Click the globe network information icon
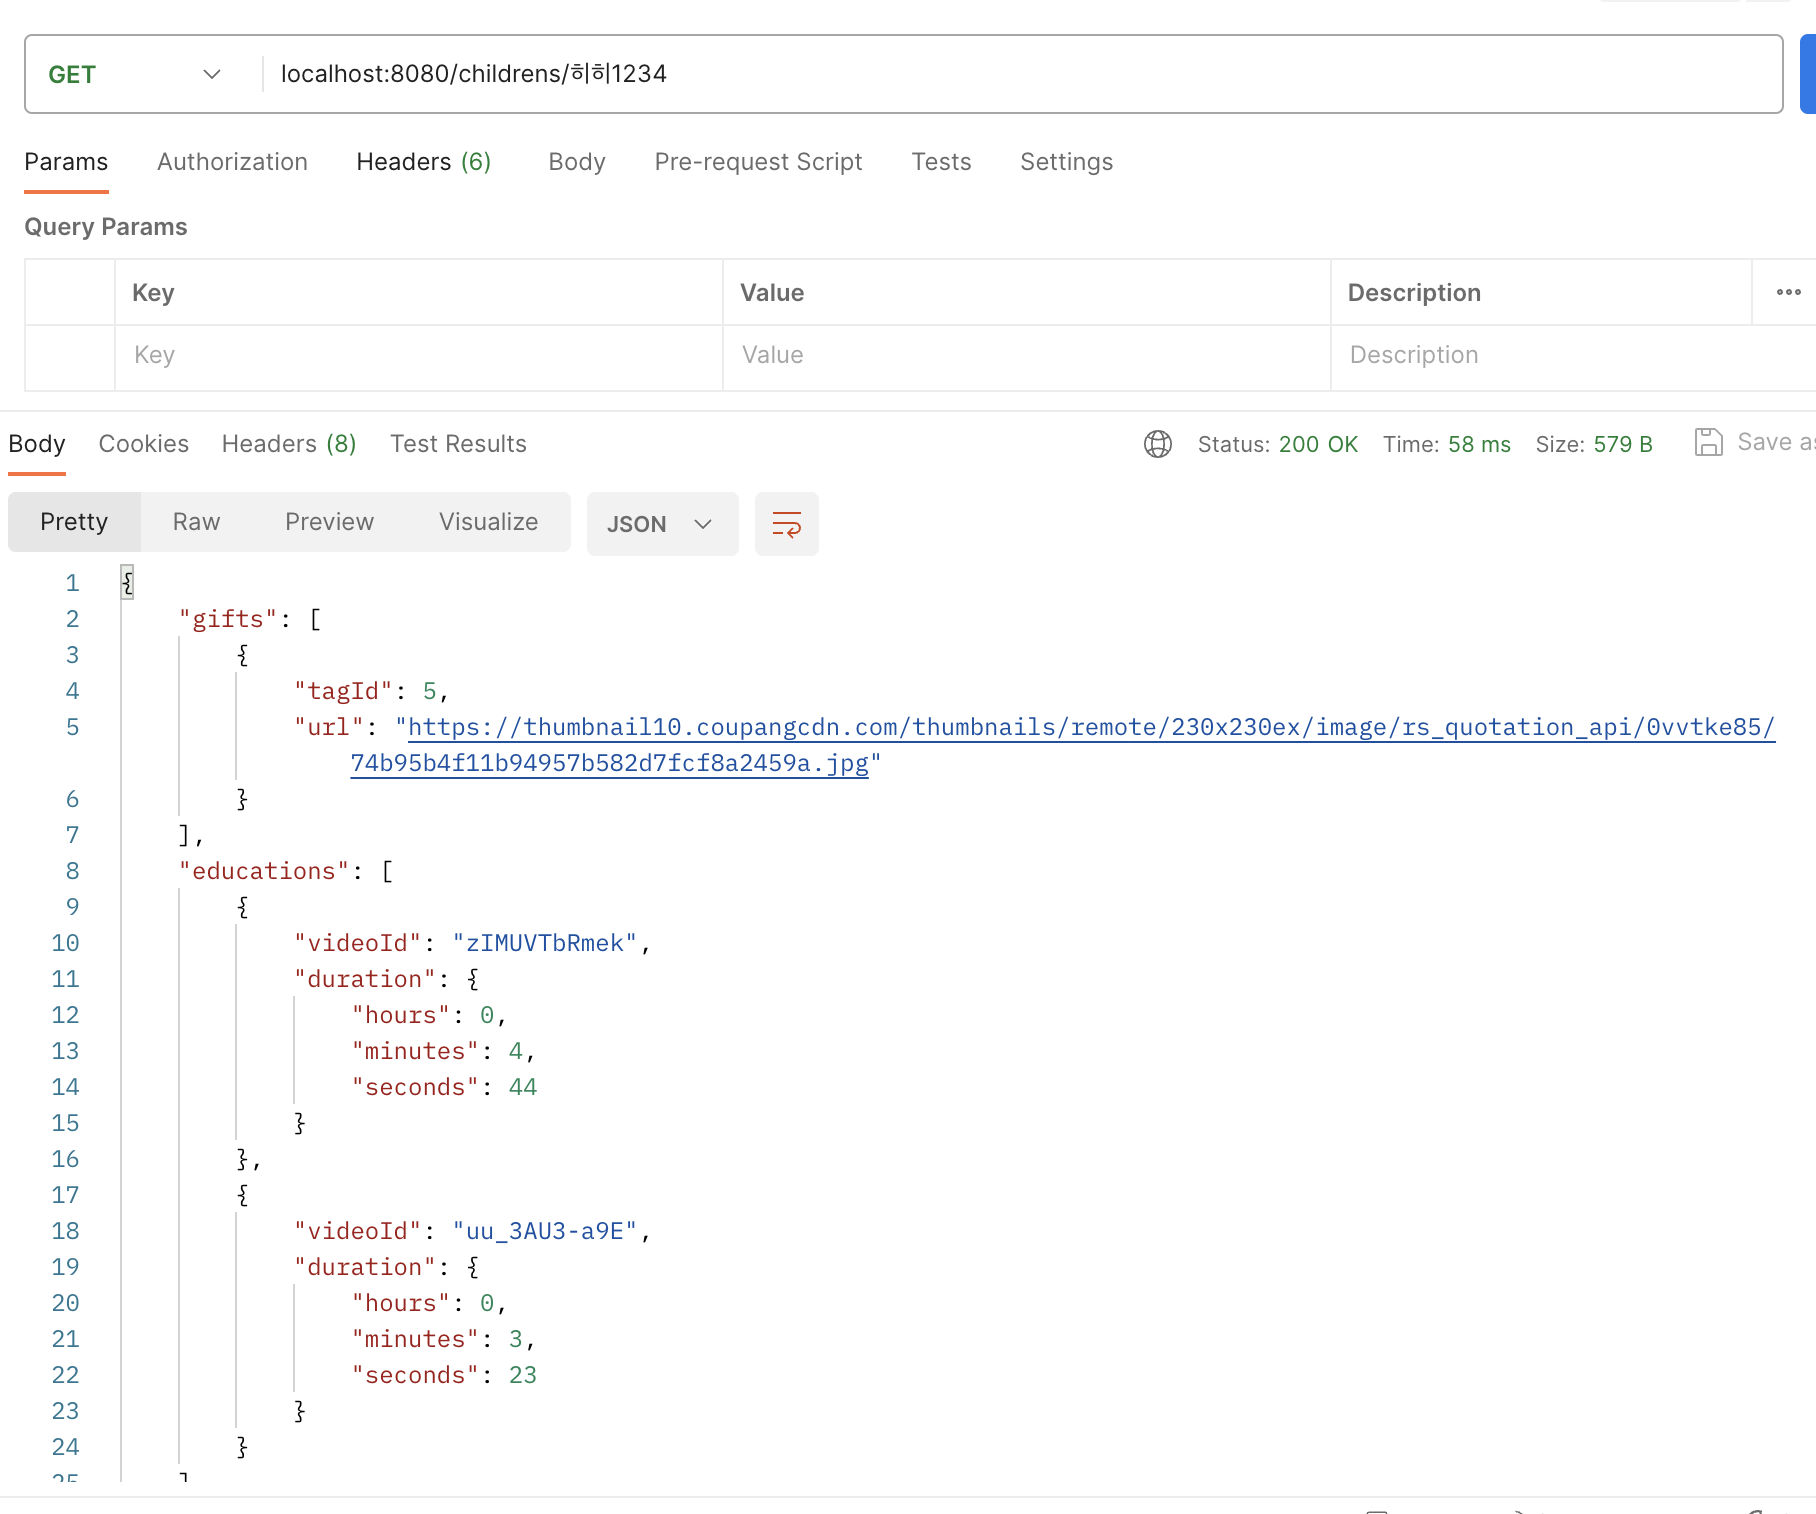 (x=1158, y=444)
